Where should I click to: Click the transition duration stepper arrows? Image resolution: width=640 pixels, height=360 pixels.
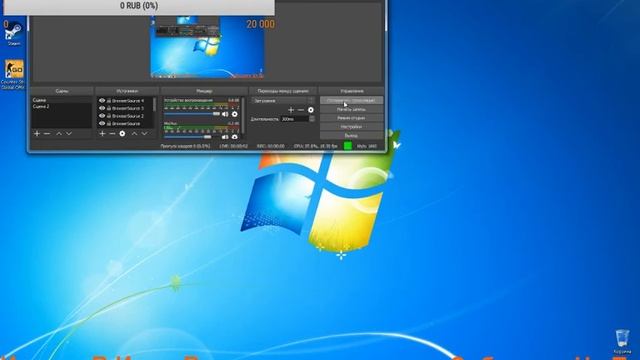pos(312,119)
